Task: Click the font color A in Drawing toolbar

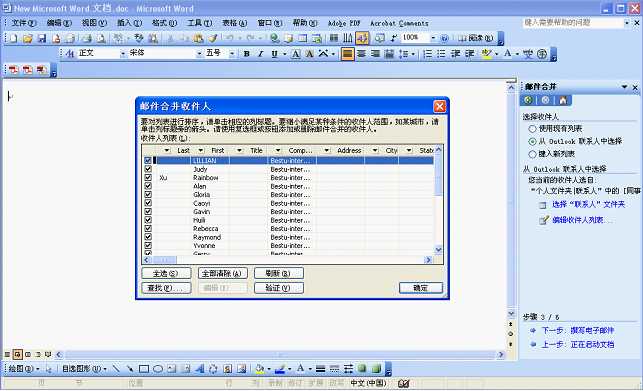Action: (300, 368)
